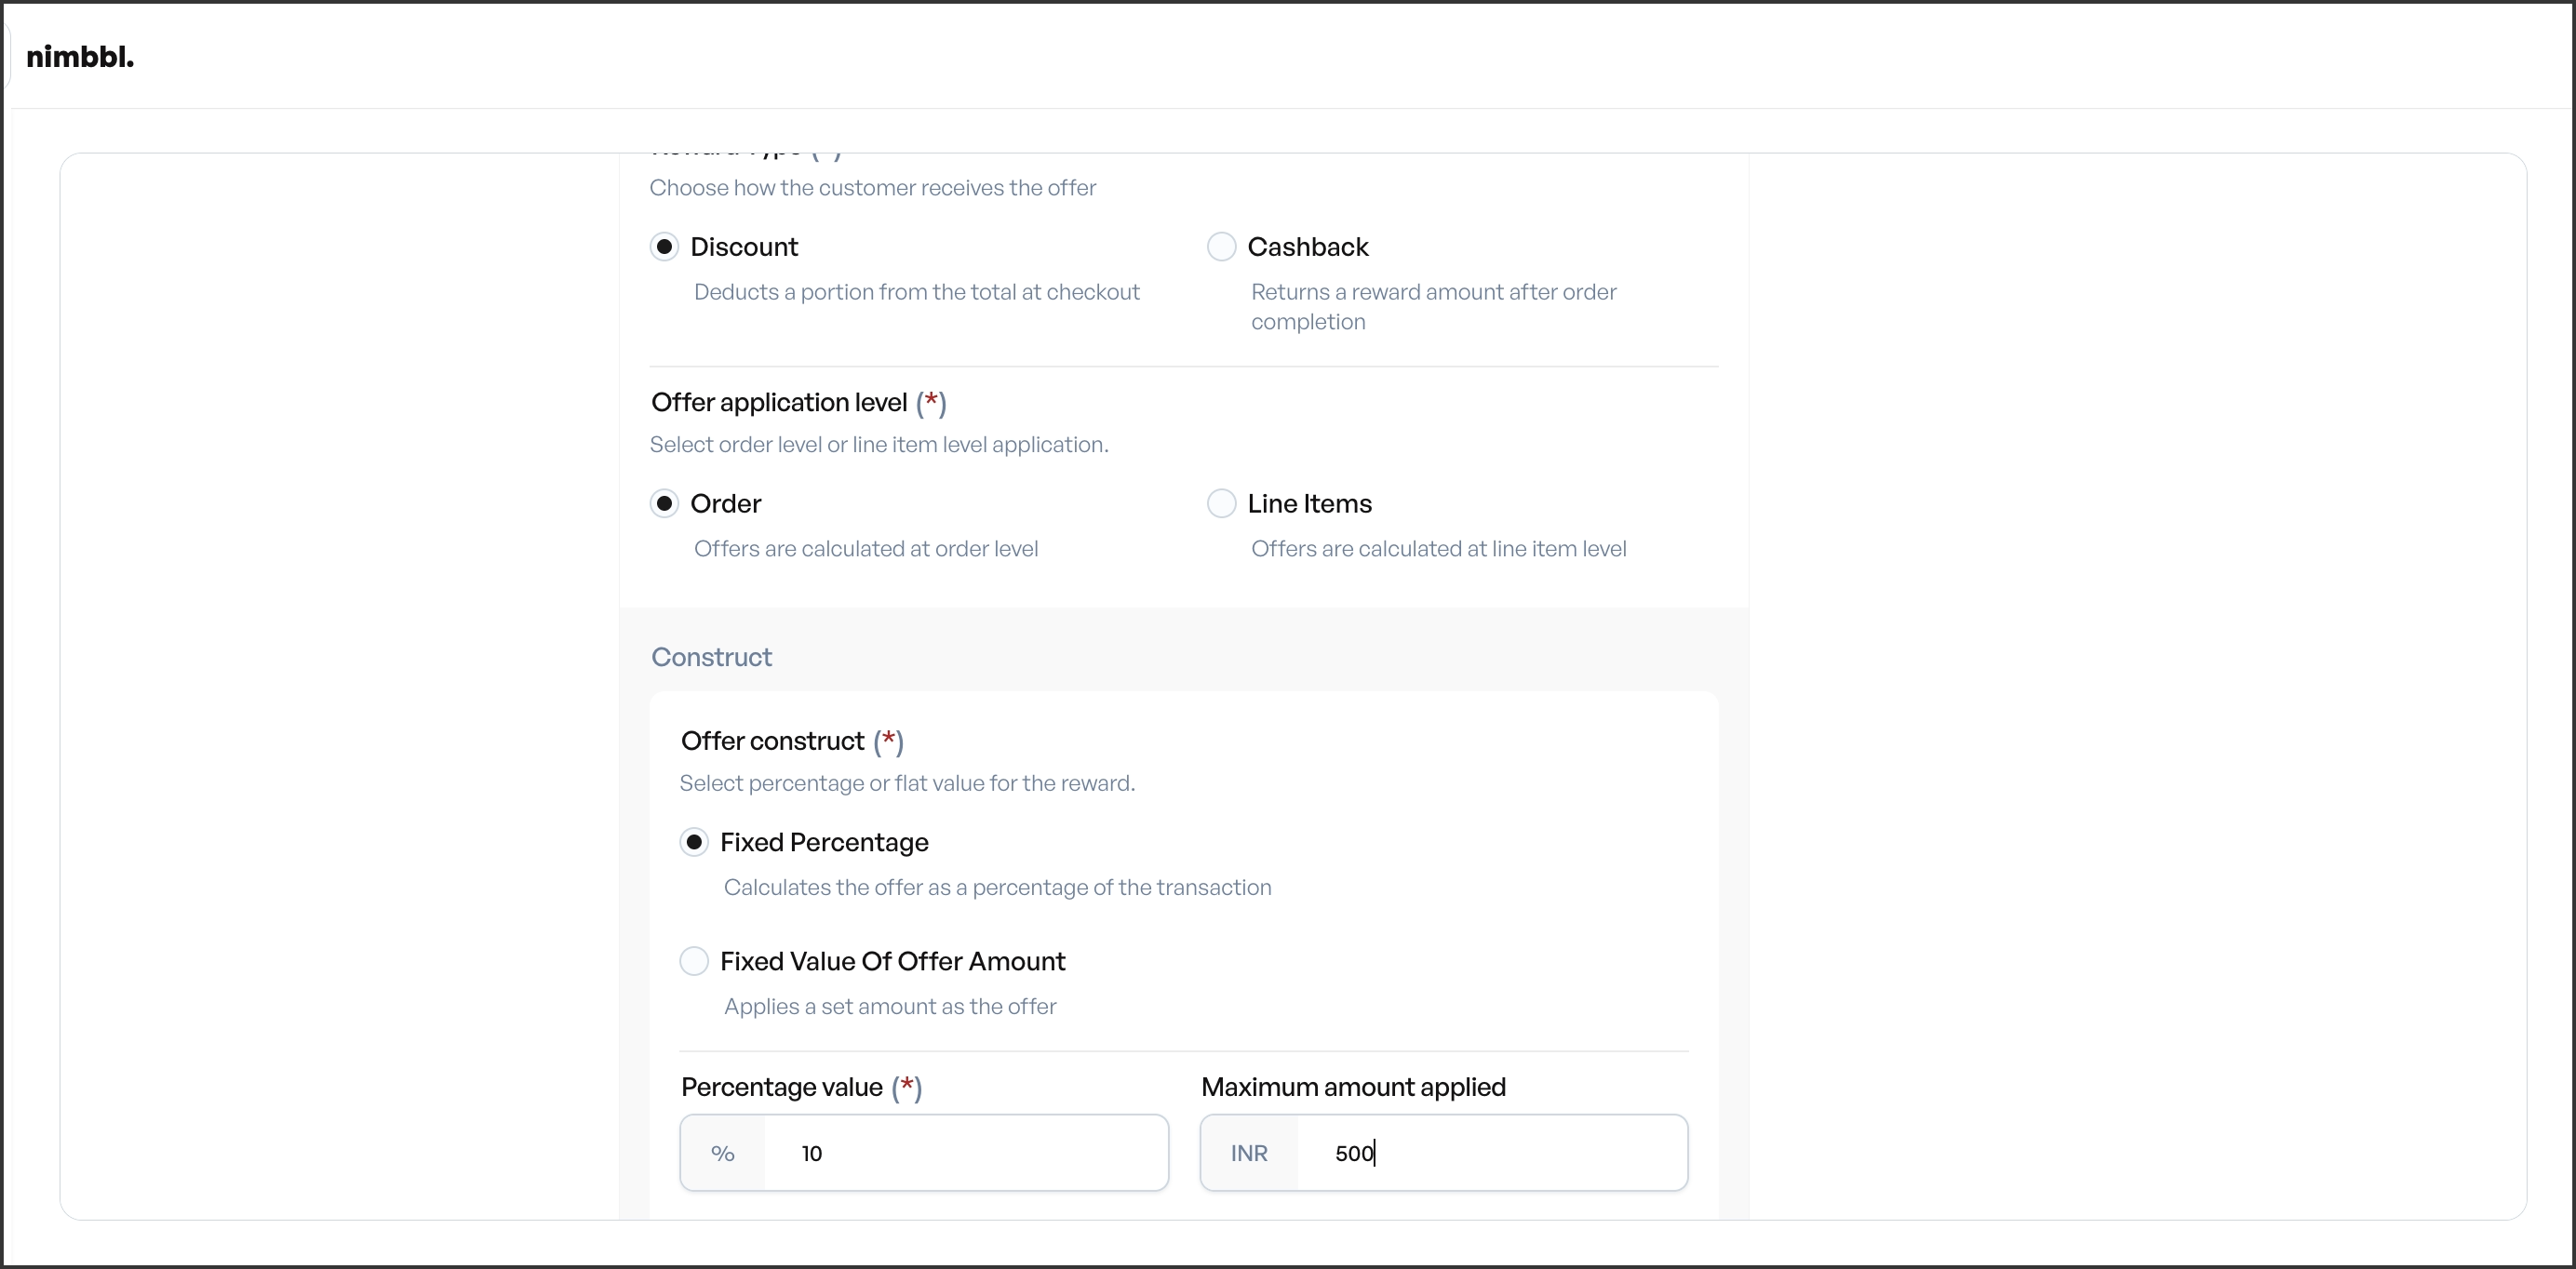
Task: Click the asterisk beside Percentage value
Action: (907, 1087)
